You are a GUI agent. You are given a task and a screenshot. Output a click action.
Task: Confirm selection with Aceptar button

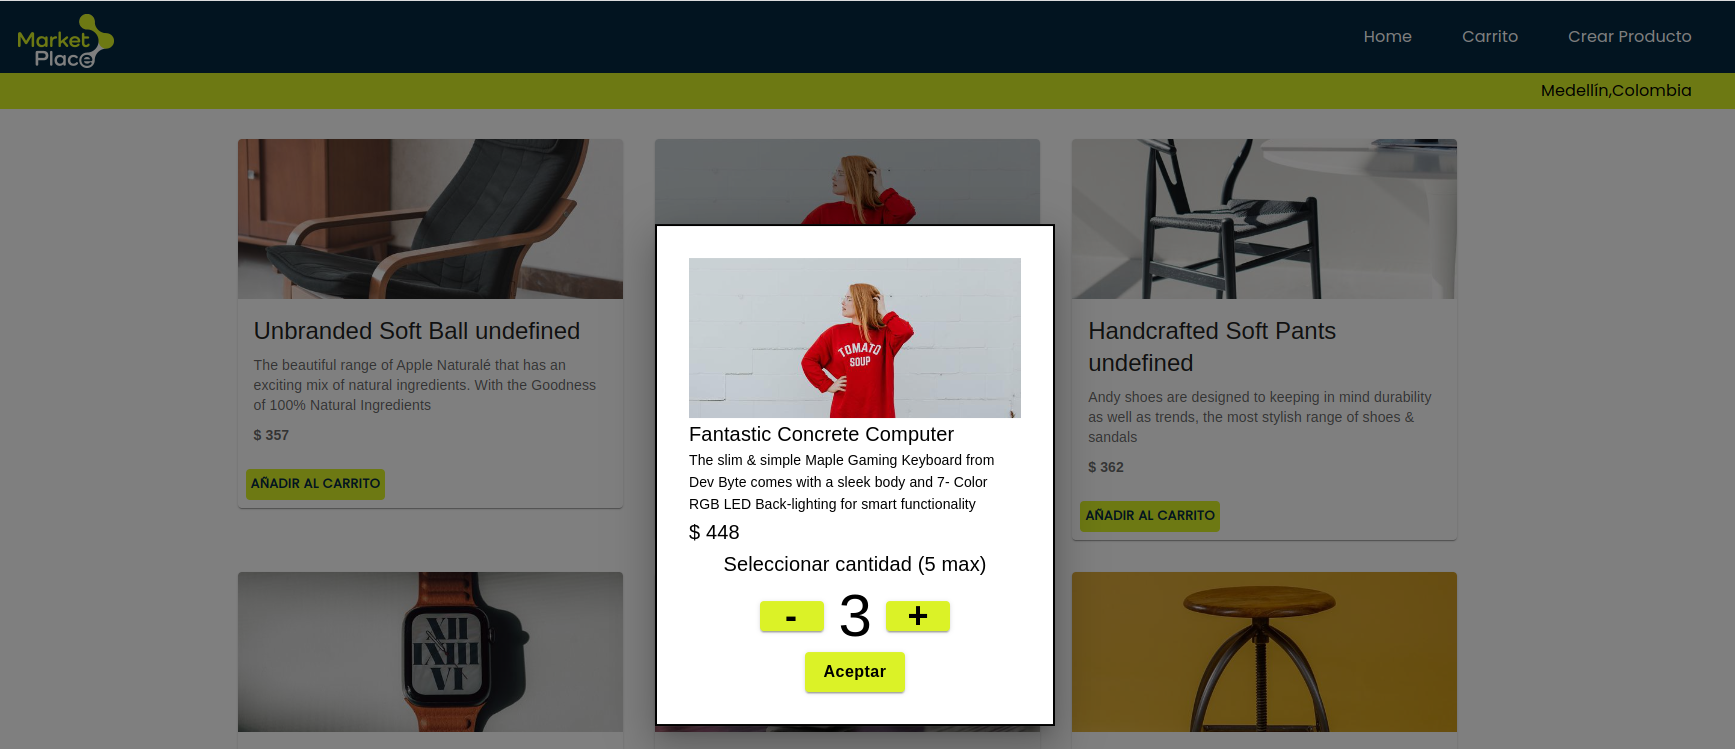pos(854,672)
